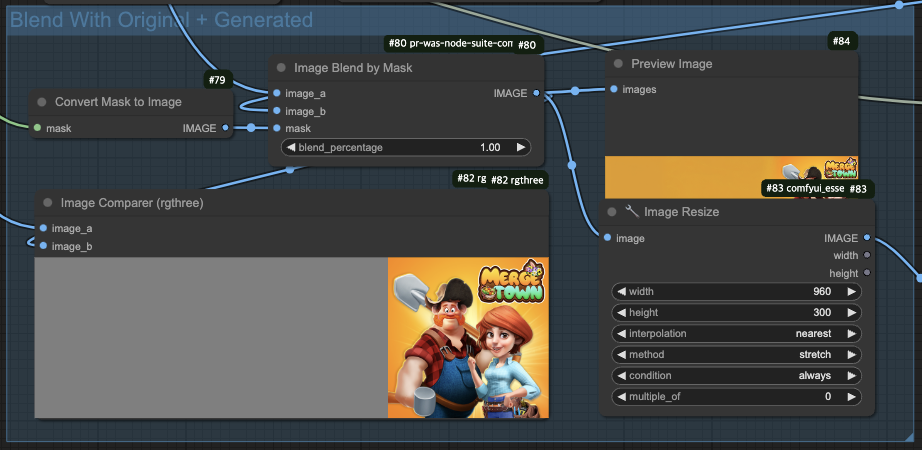Decrease width value with left arrow
This screenshot has width=922, height=450.
point(621,291)
